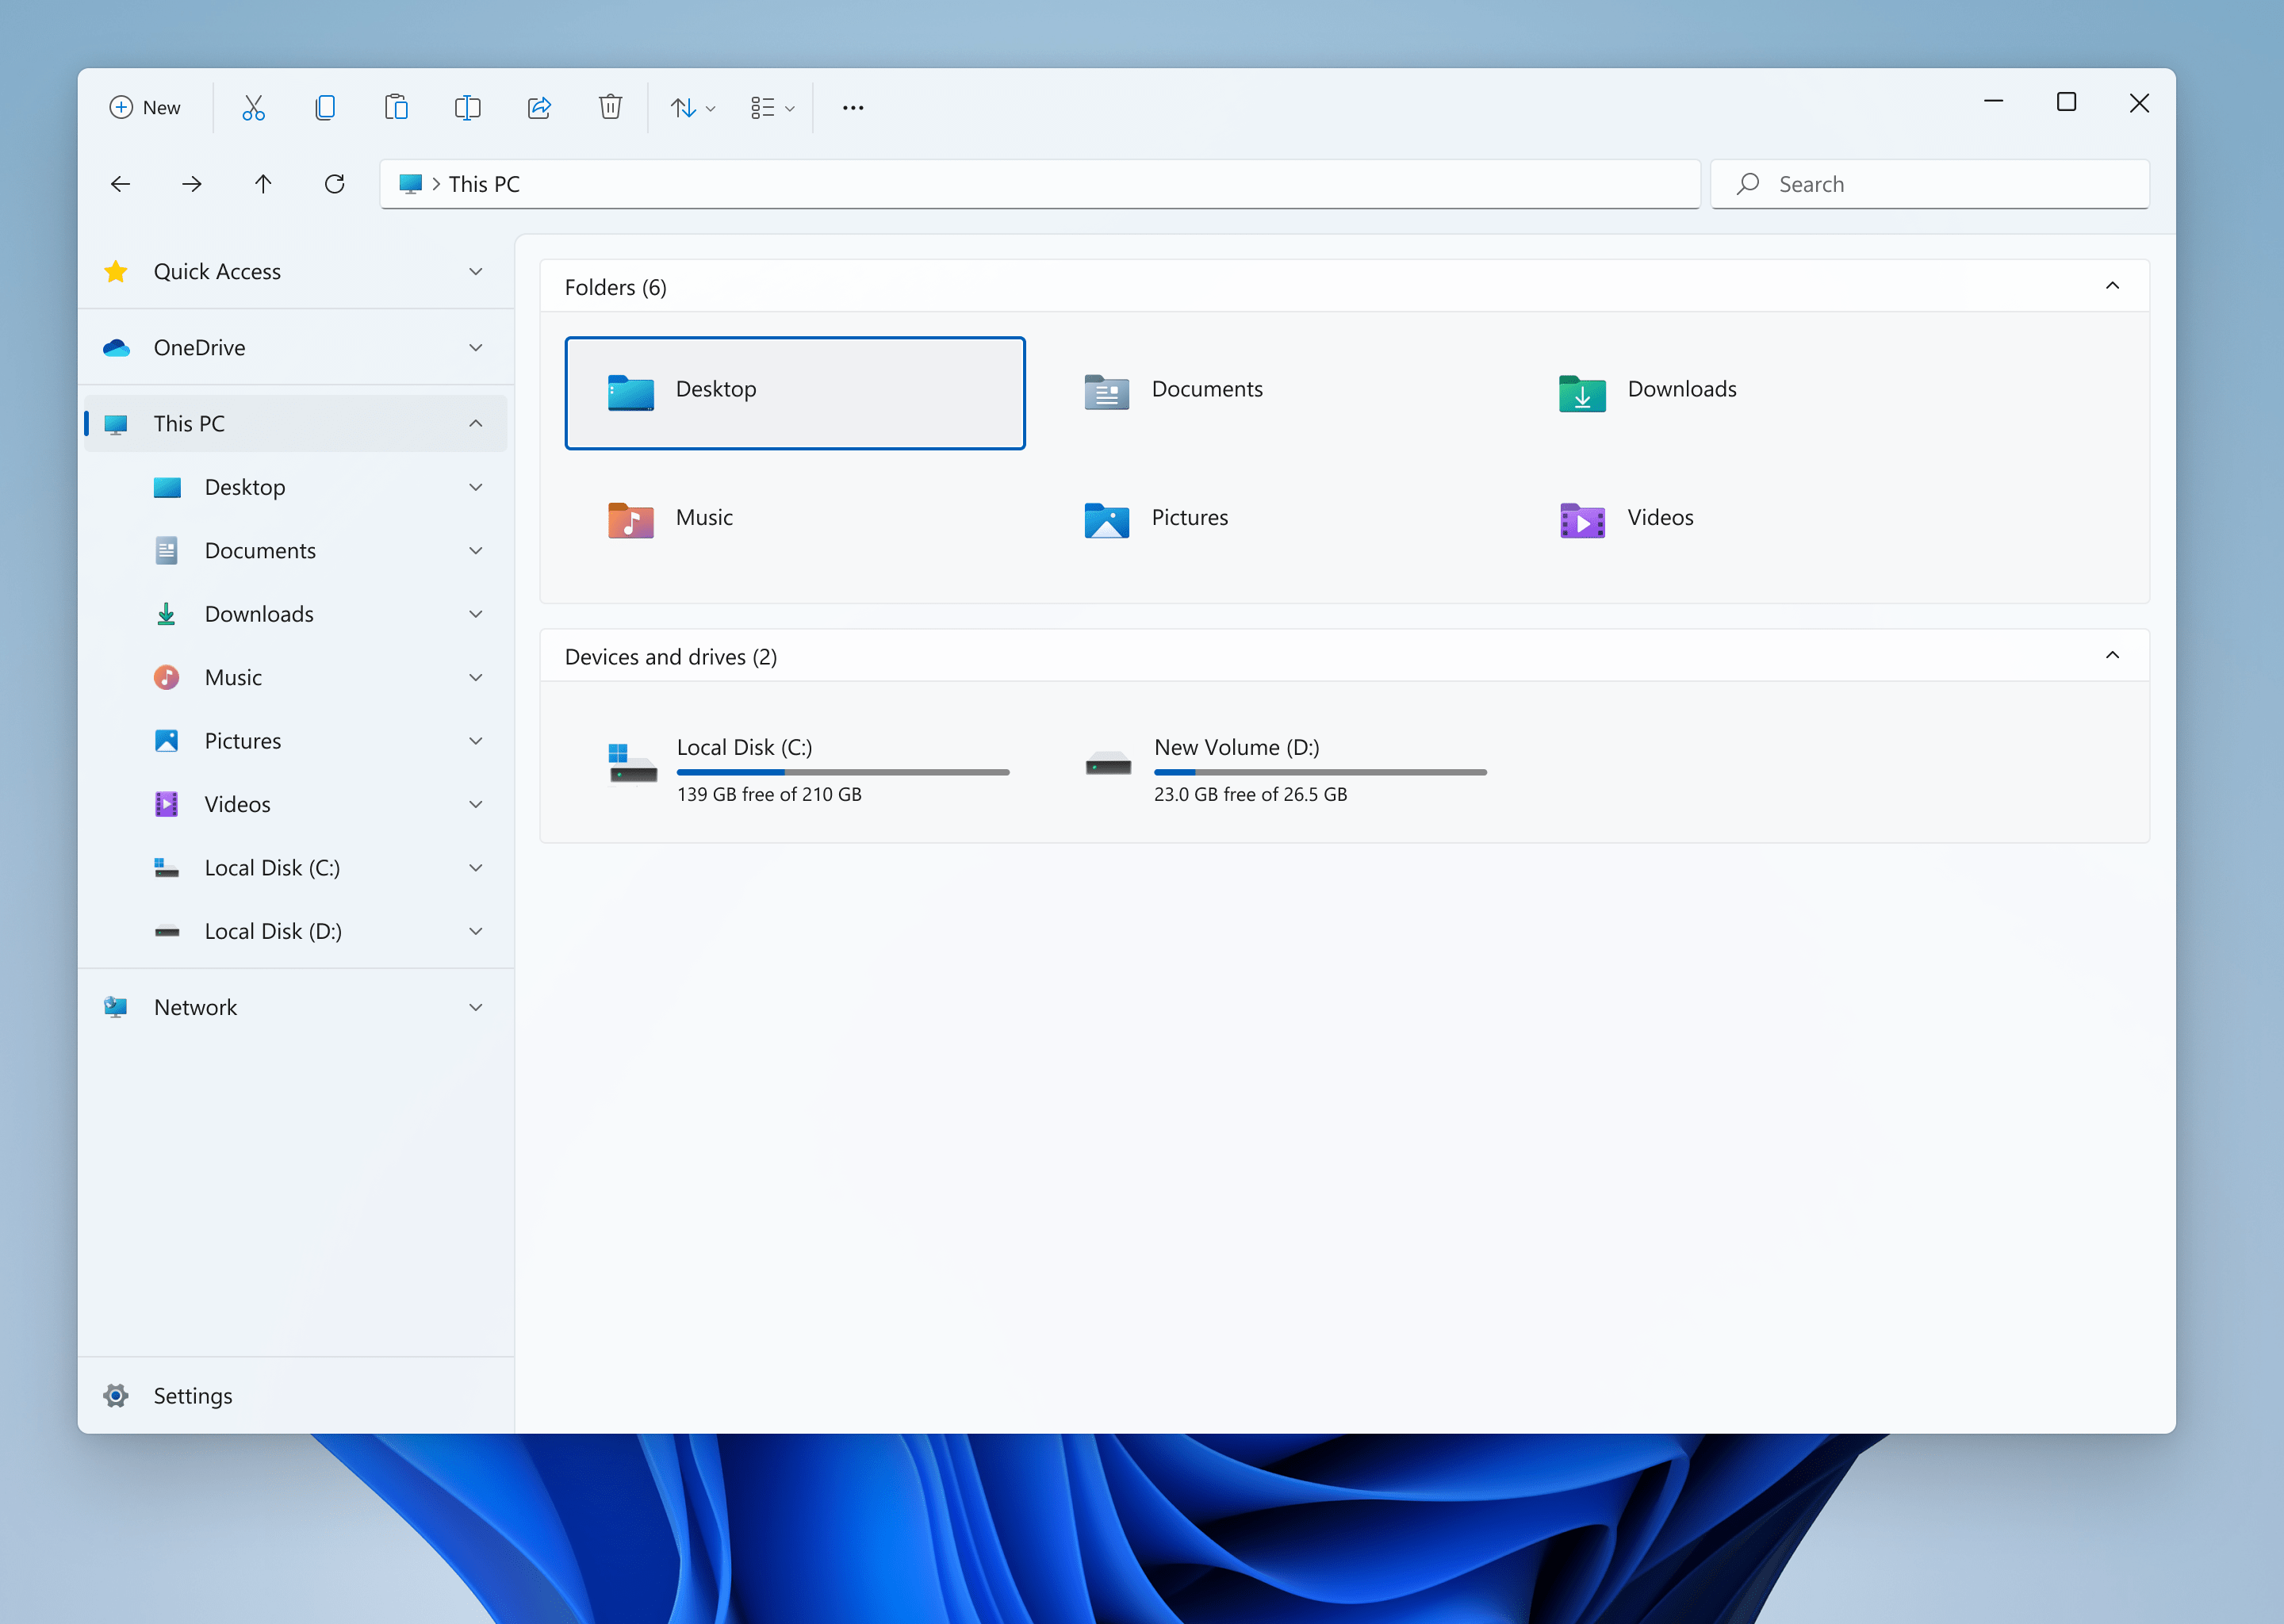Open the View layout dropdown
Viewport: 2284px width, 1624px height.
[771, 107]
